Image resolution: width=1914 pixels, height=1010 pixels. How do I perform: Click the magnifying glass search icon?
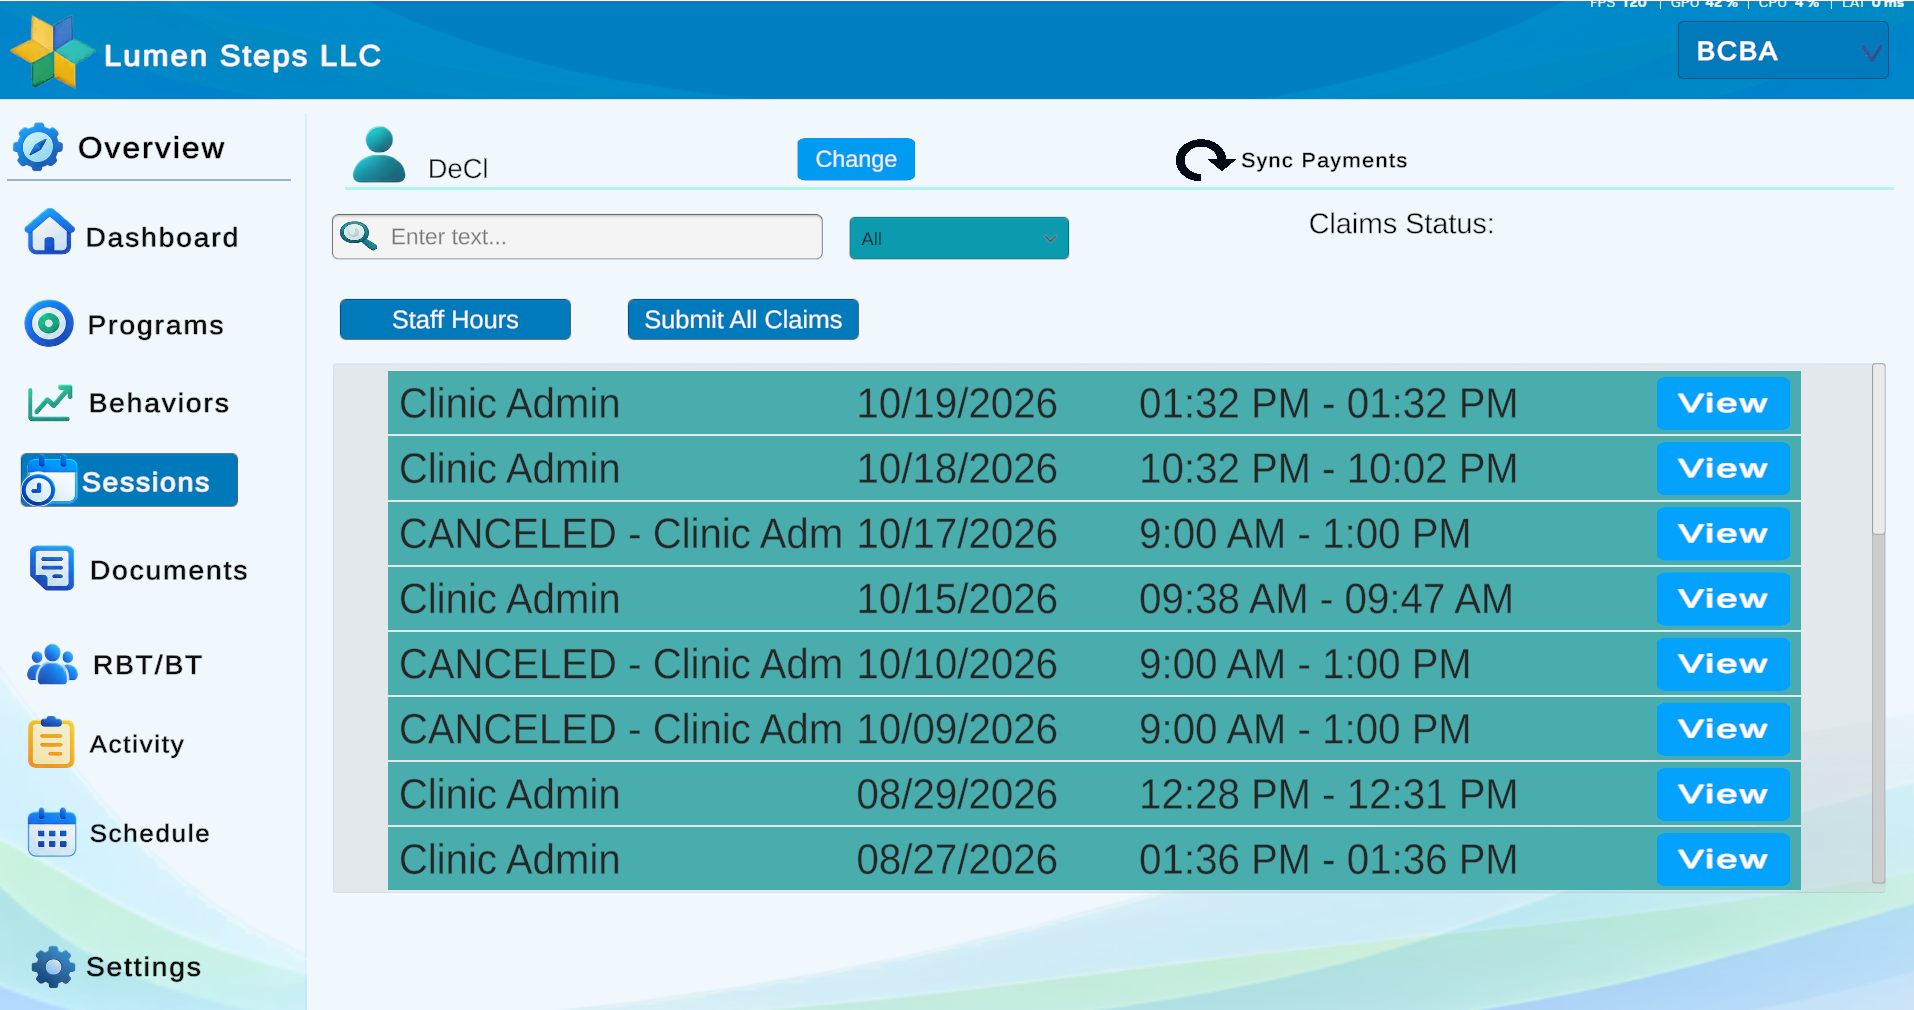tap(358, 236)
